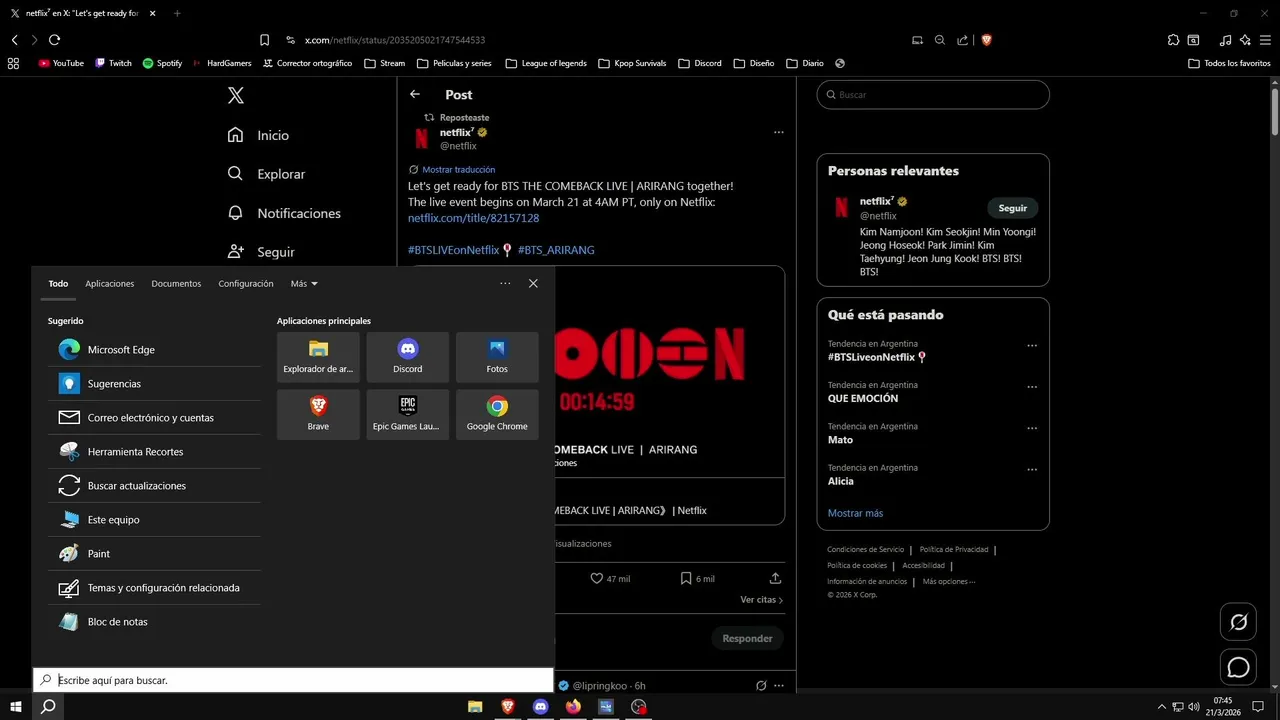Click Mostrar más in trends
Image resolution: width=1280 pixels, height=720 pixels.
(855, 513)
